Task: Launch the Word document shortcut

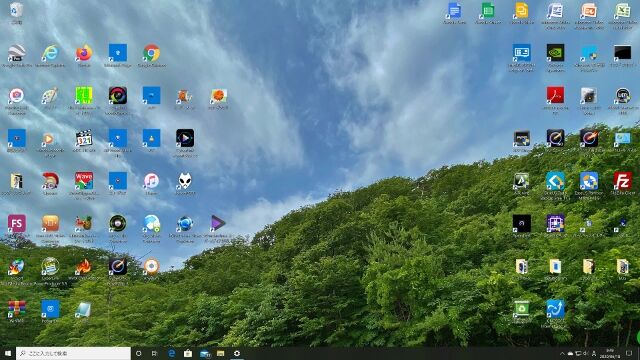Action: (x=555, y=11)
